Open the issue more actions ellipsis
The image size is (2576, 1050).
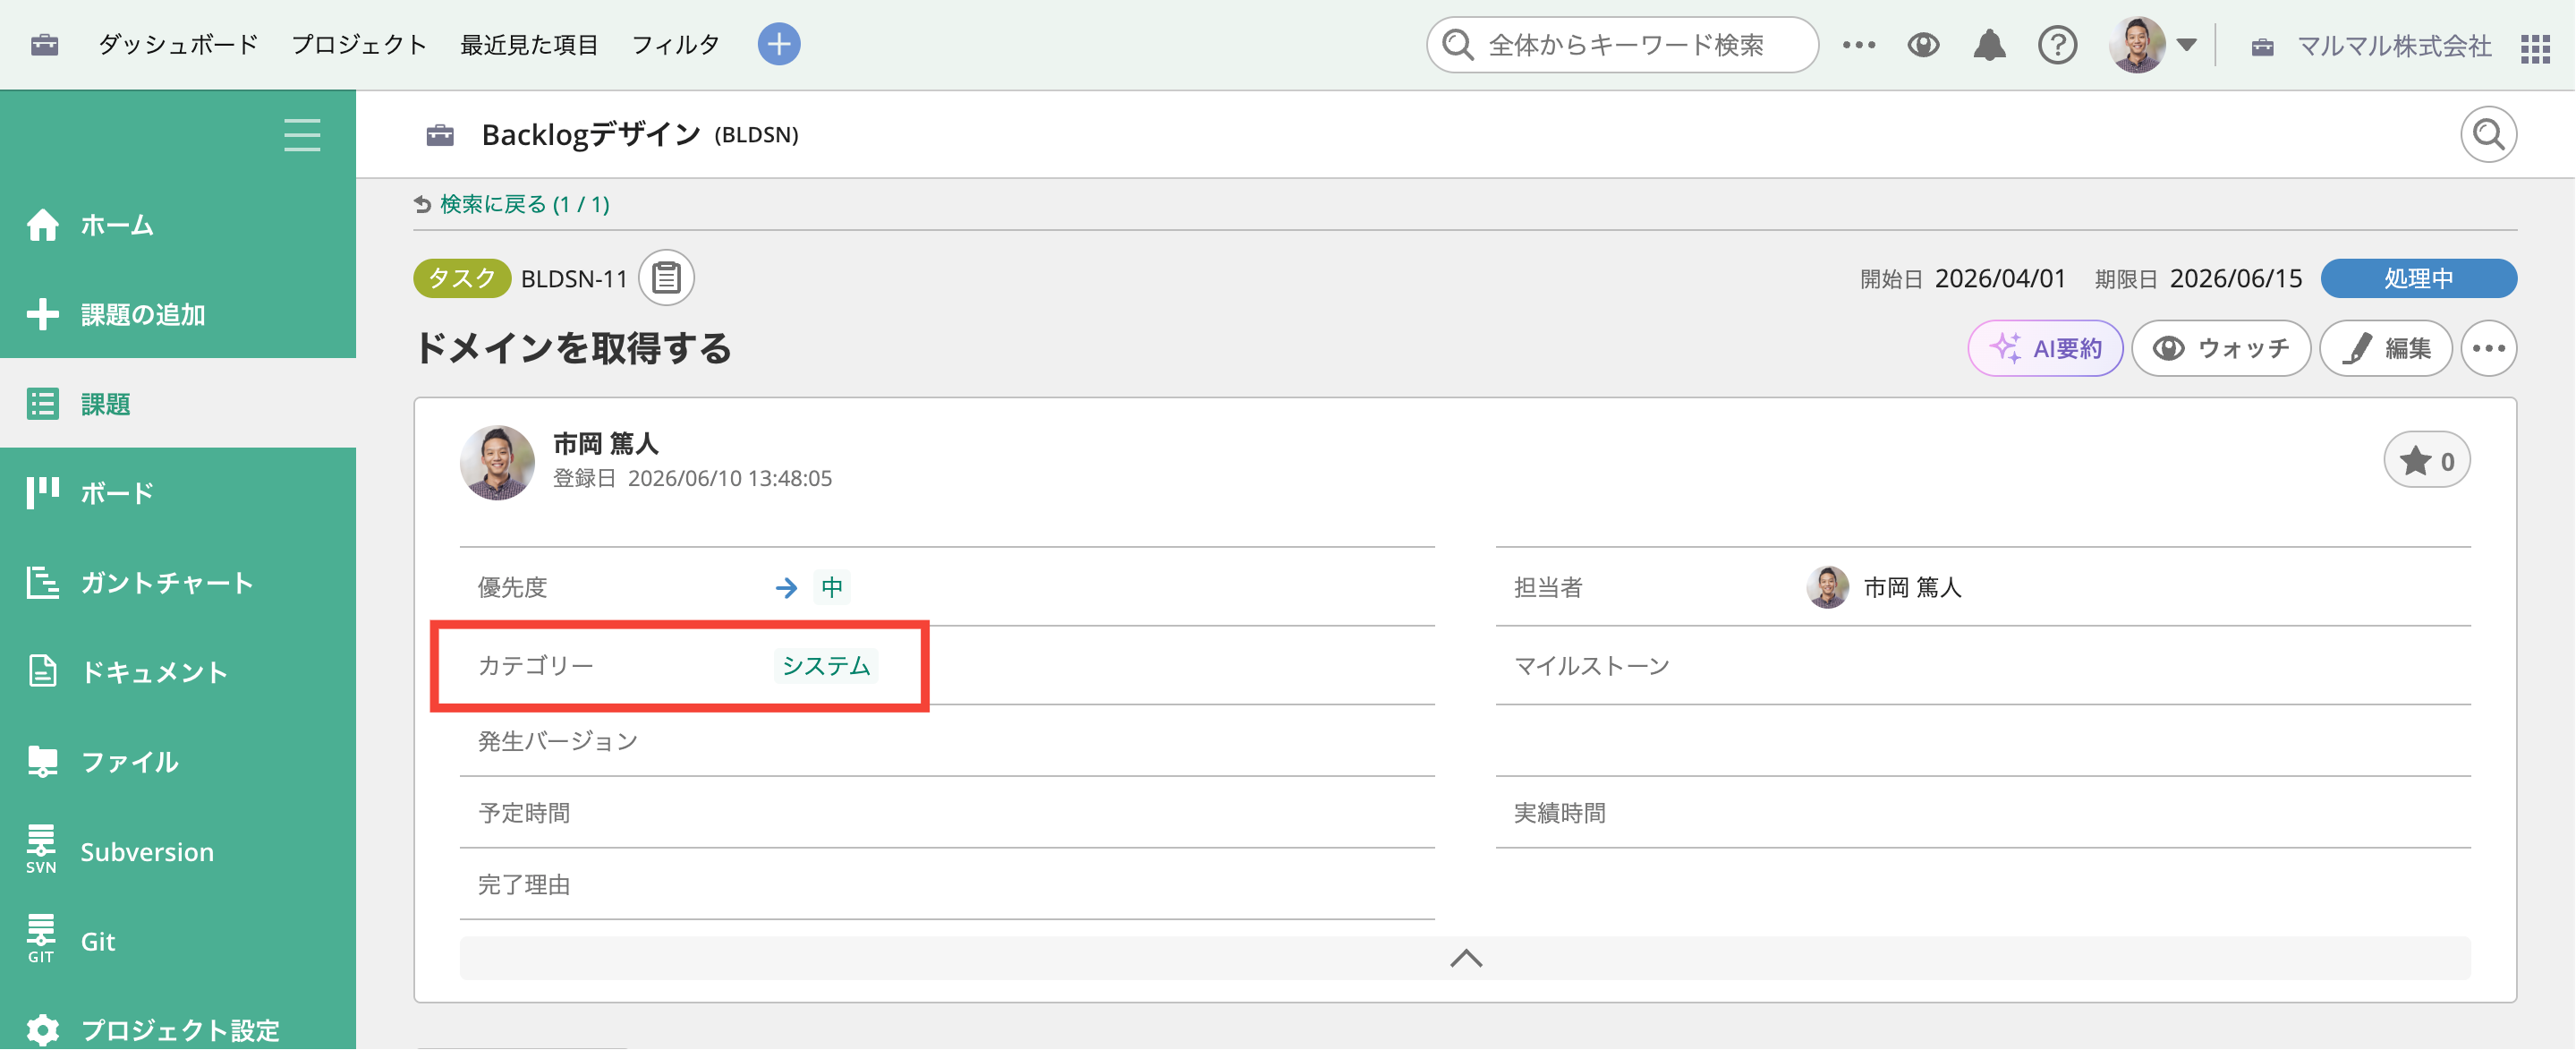tap(2488, 348)
